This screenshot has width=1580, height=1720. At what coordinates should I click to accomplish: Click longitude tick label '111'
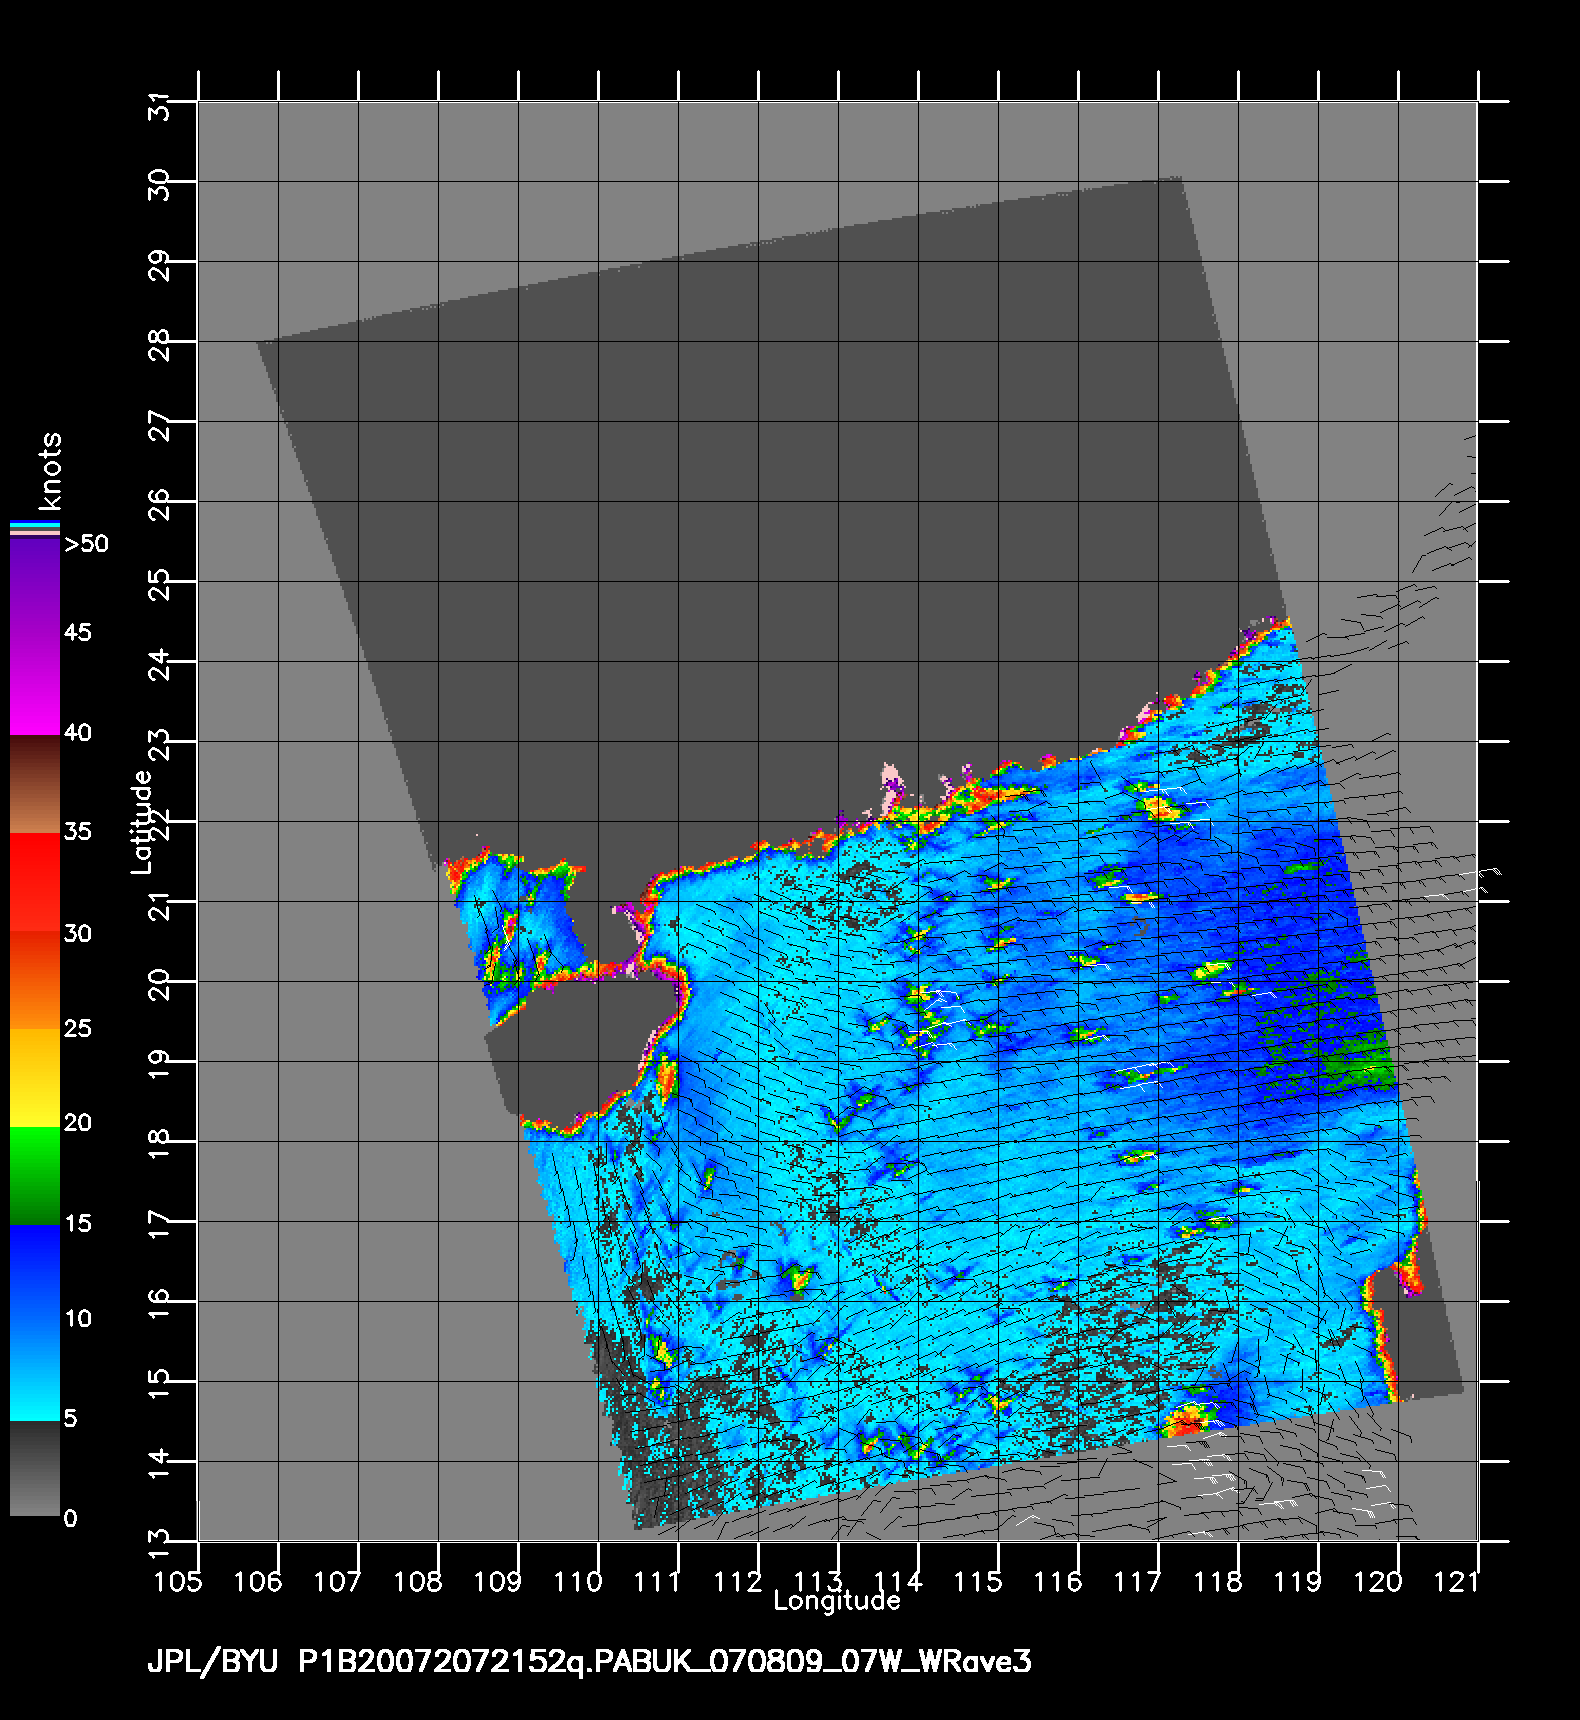coord(658,1582)
